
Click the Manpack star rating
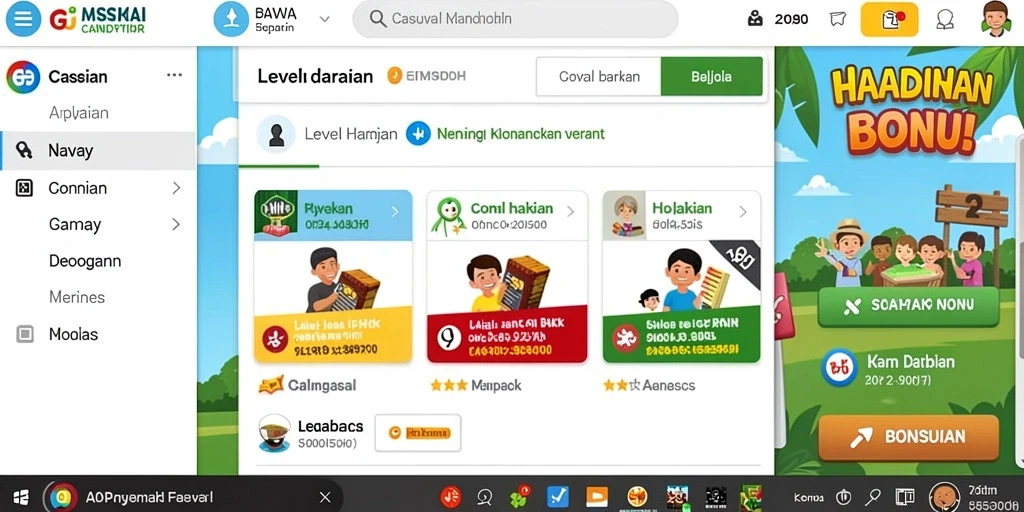click(x=449, y=385)
